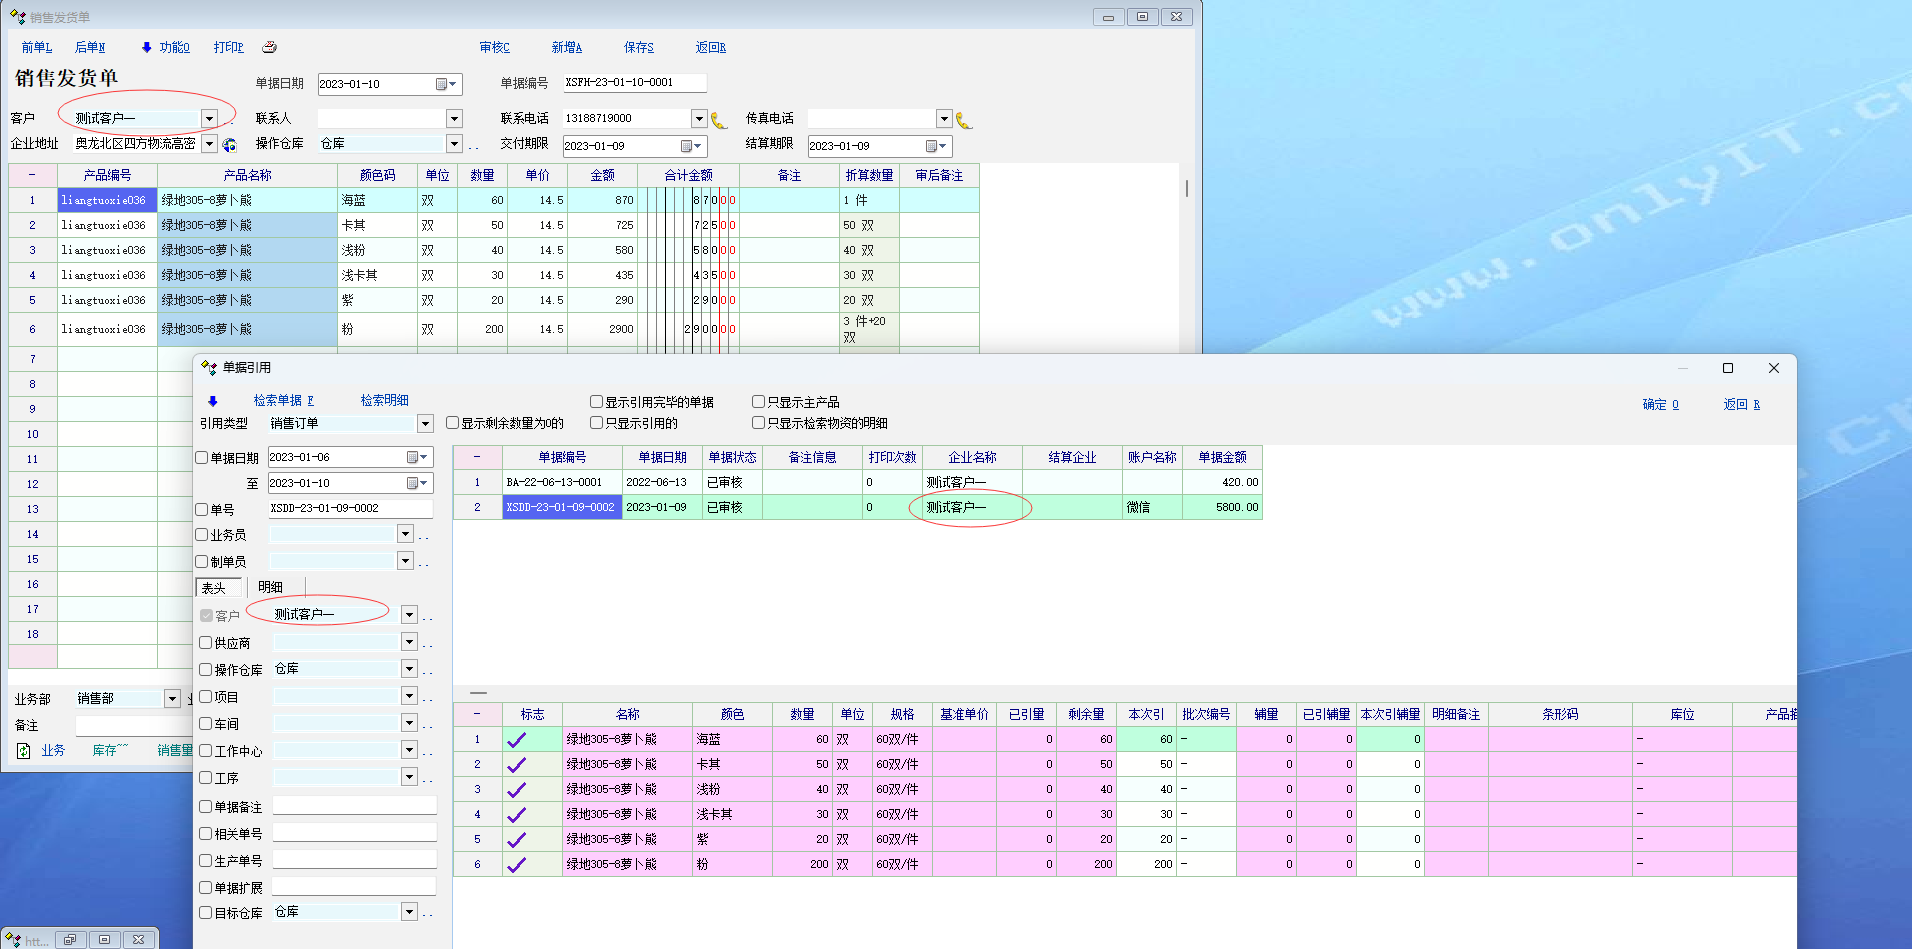Expand the 客户 dropdown in the sales form
The width and height of the screenshot is (1912, 949).
[x=209, y=118]
